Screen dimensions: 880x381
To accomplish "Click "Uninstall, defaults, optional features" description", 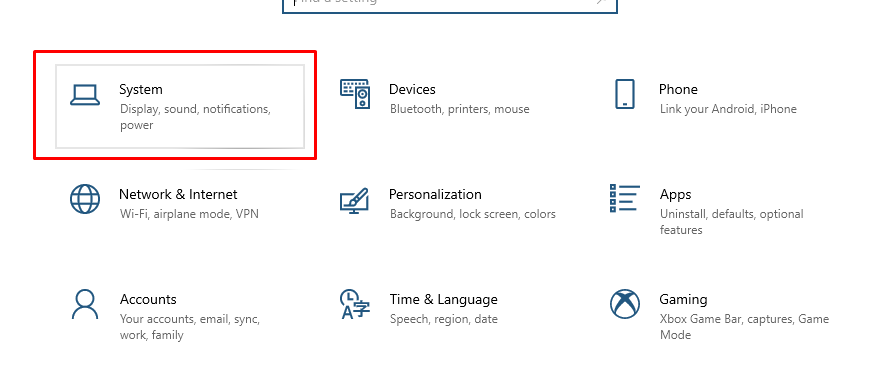I will (731, 222).
